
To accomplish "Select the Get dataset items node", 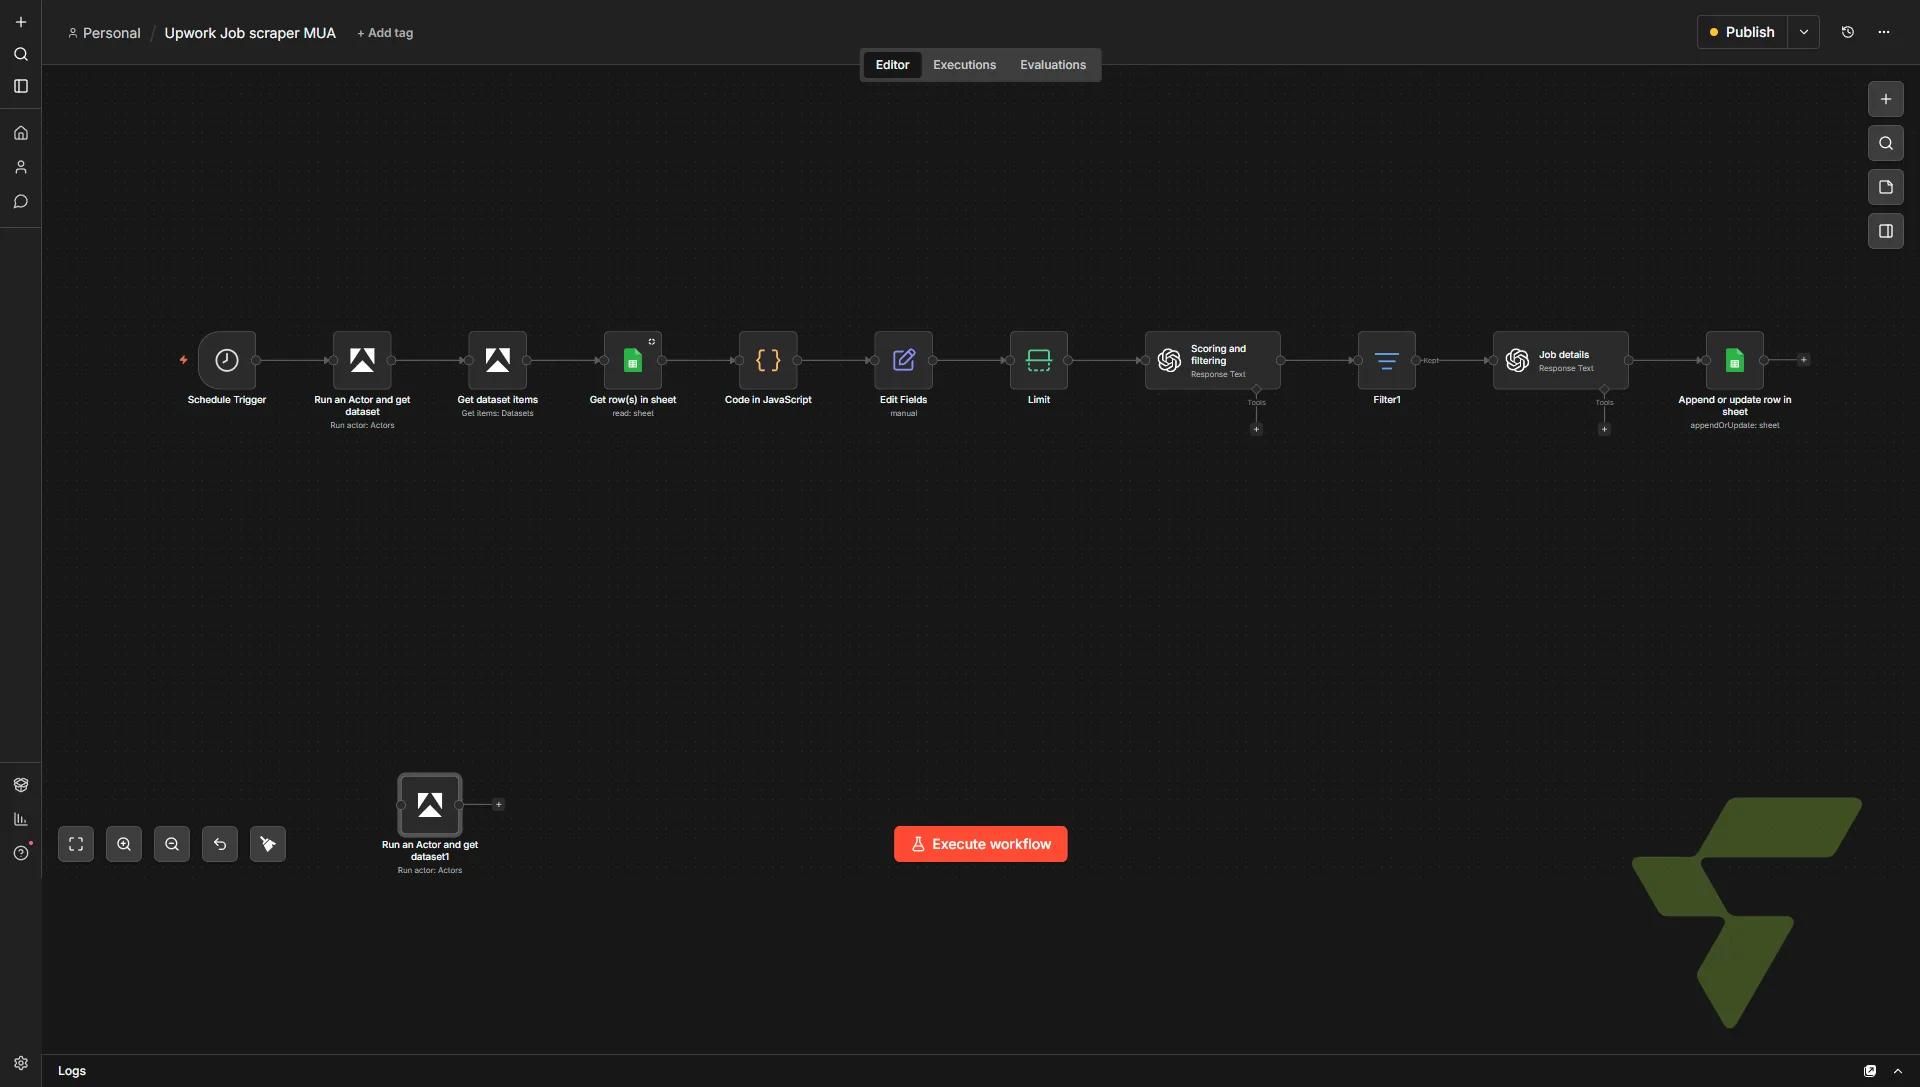I will pyautogui.click(x=497, y=360).
